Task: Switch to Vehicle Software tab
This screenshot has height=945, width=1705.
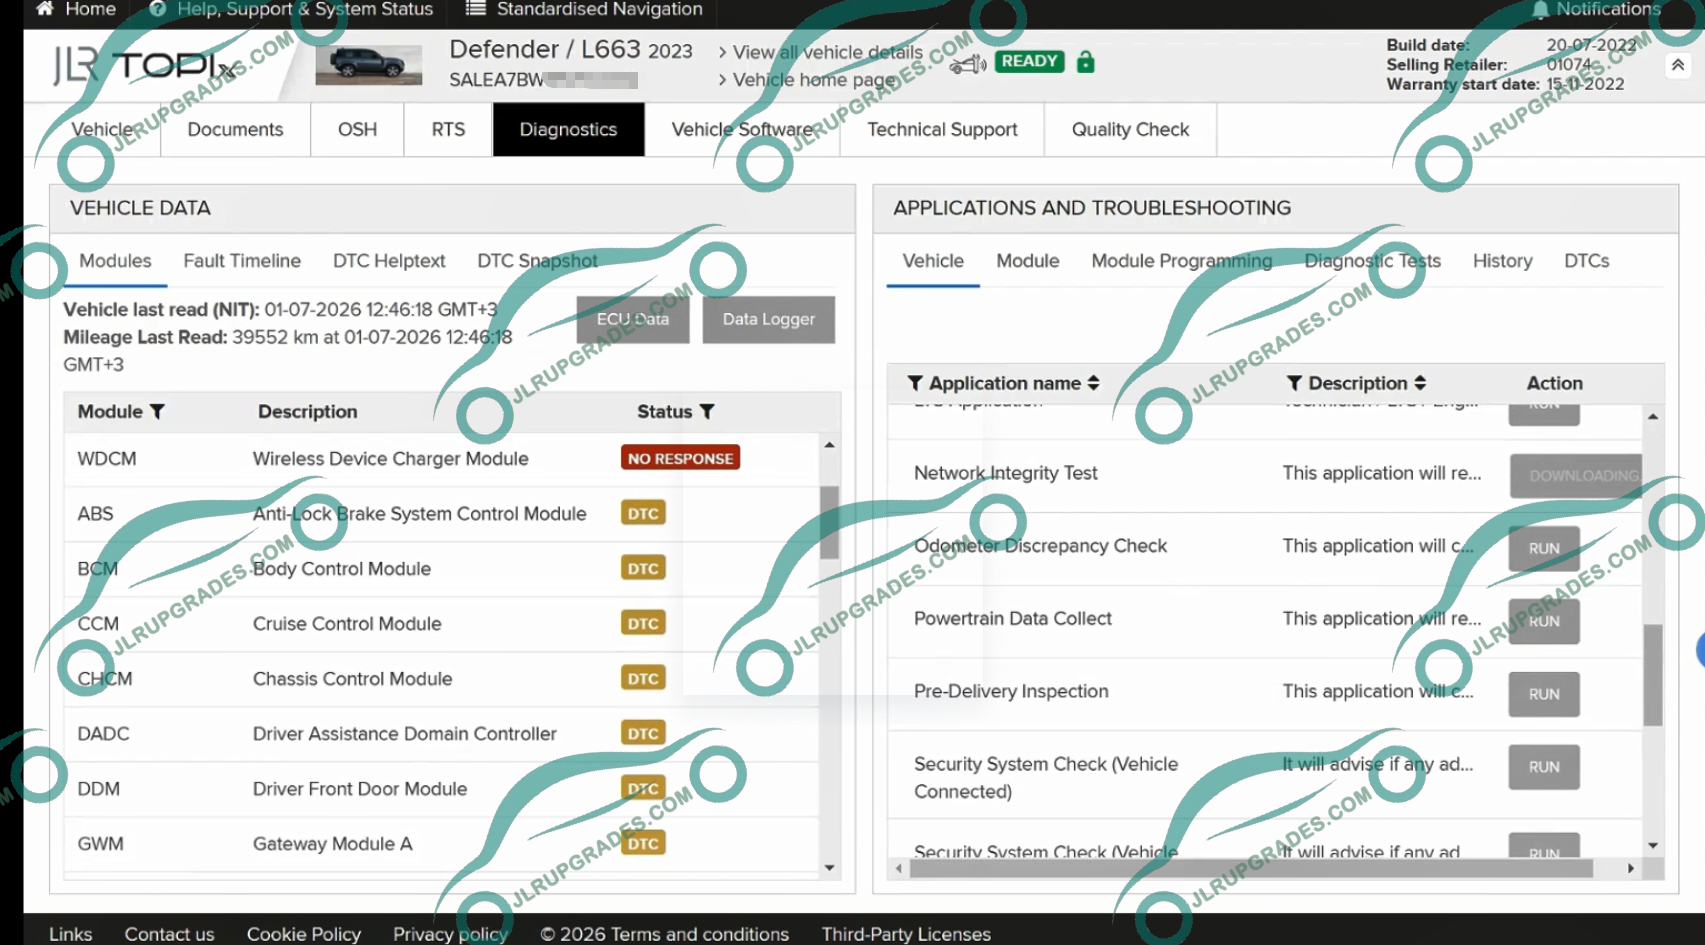Action: pyautogui.click(x=742, y=129)
